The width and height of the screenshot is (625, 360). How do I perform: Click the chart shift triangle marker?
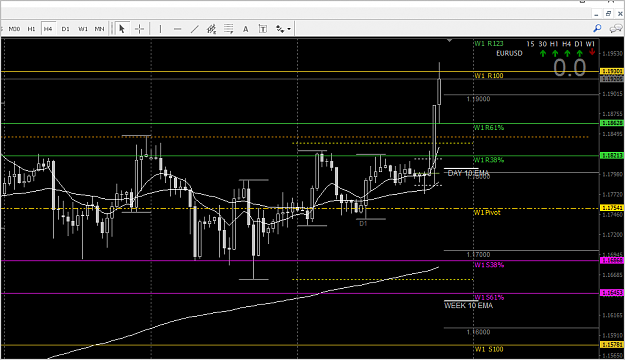point(450,40)
